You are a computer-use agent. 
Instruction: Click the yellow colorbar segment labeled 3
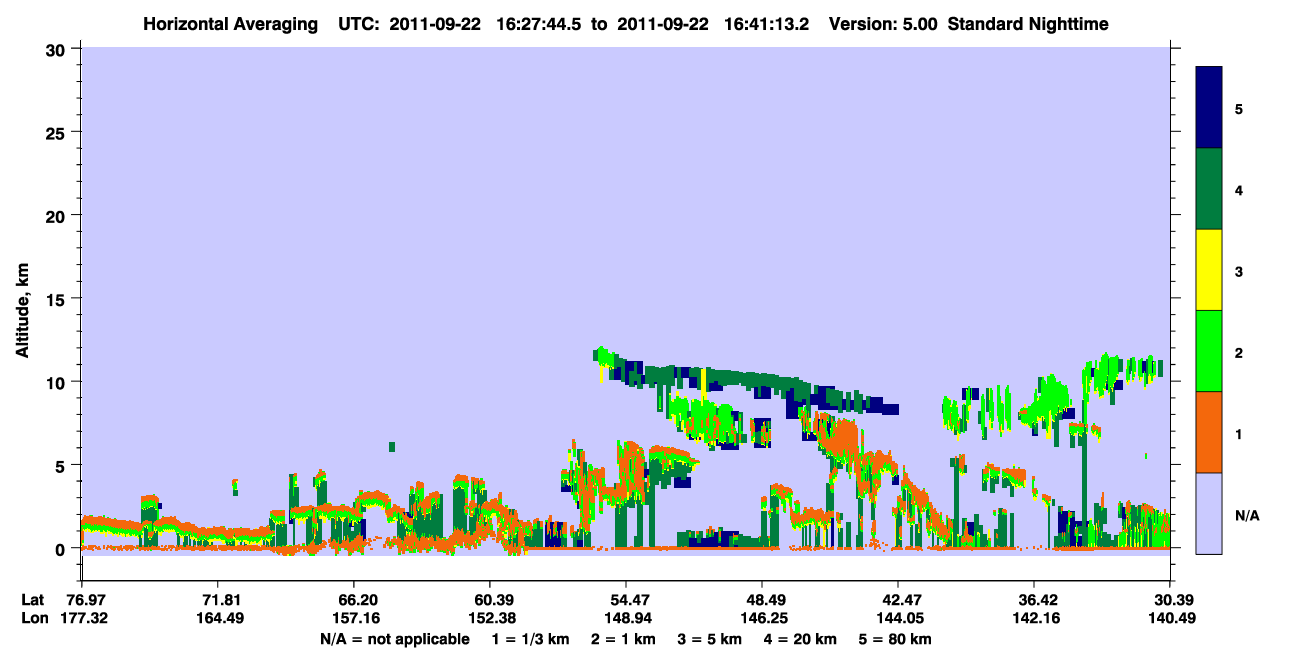1209,270
